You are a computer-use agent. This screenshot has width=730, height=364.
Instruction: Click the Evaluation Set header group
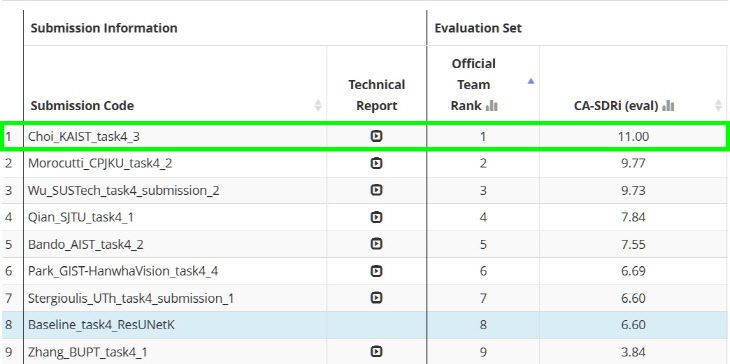pyautogui.click(x=478, y=28)
